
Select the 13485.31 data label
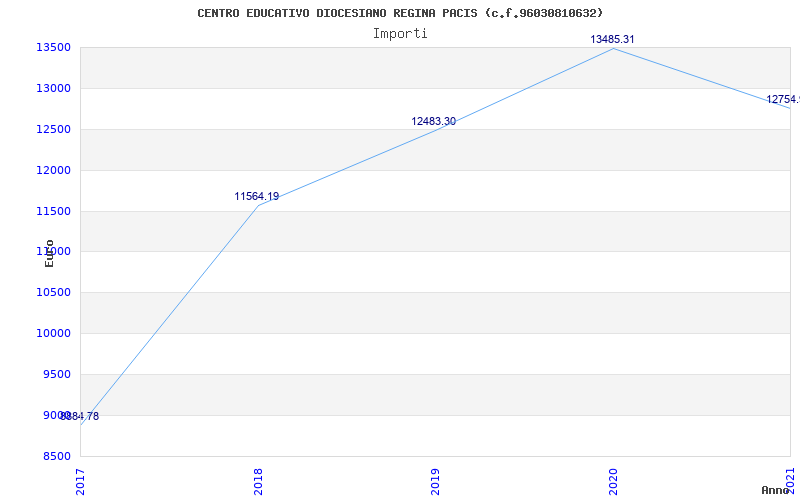612,39
